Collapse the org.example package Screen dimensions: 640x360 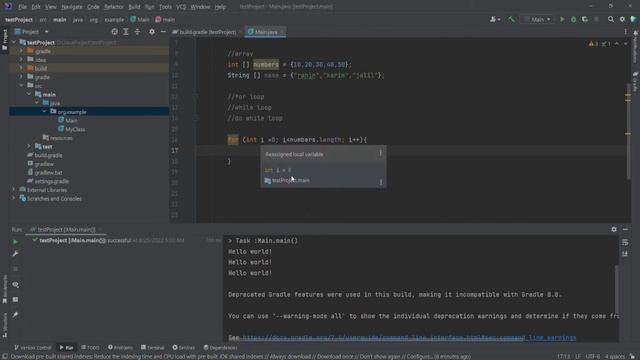[x=44, y=111]
